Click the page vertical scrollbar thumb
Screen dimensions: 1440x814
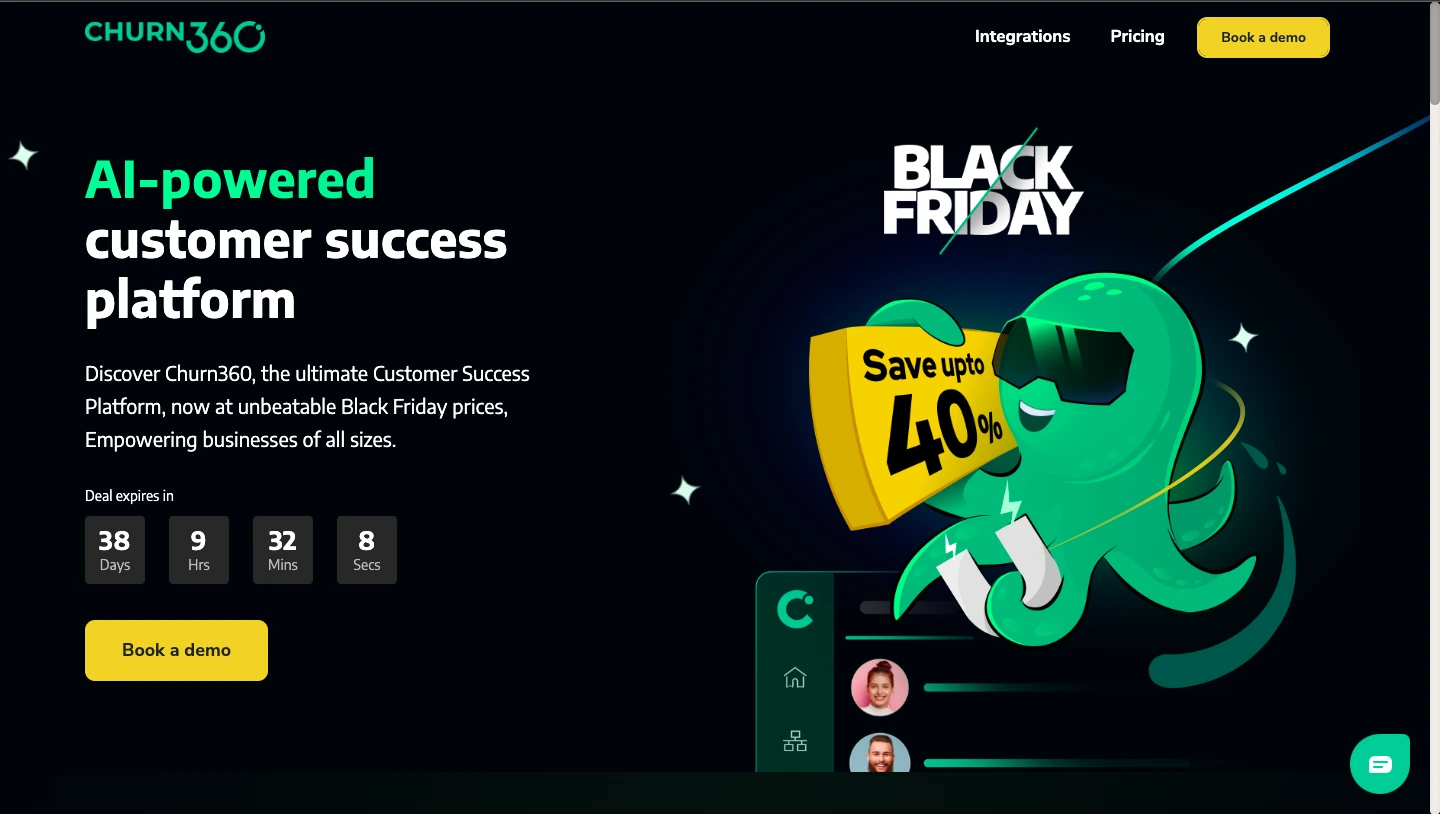[1434, 53]
